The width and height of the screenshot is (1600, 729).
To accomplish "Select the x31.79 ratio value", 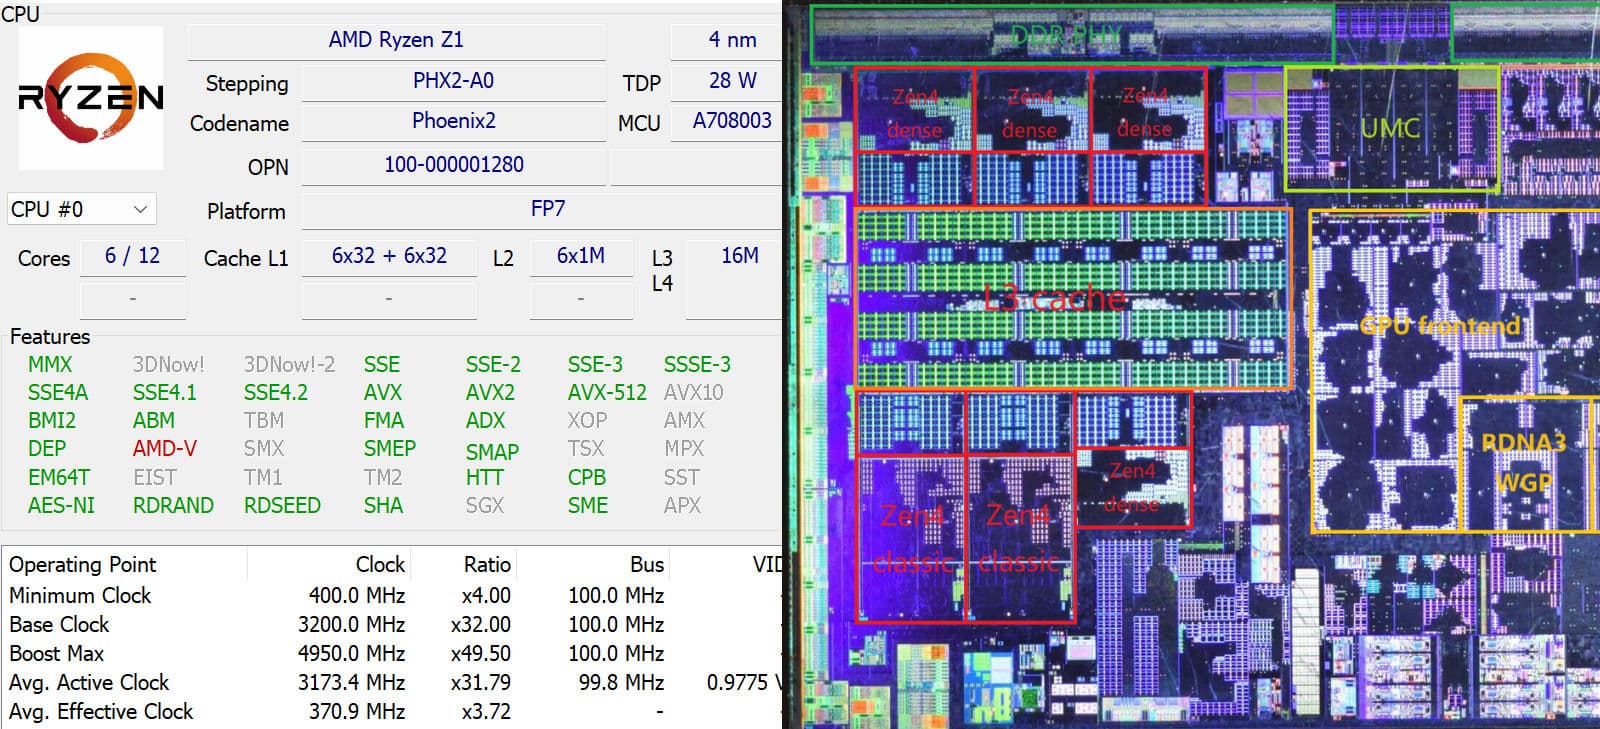I will (481, 683).
